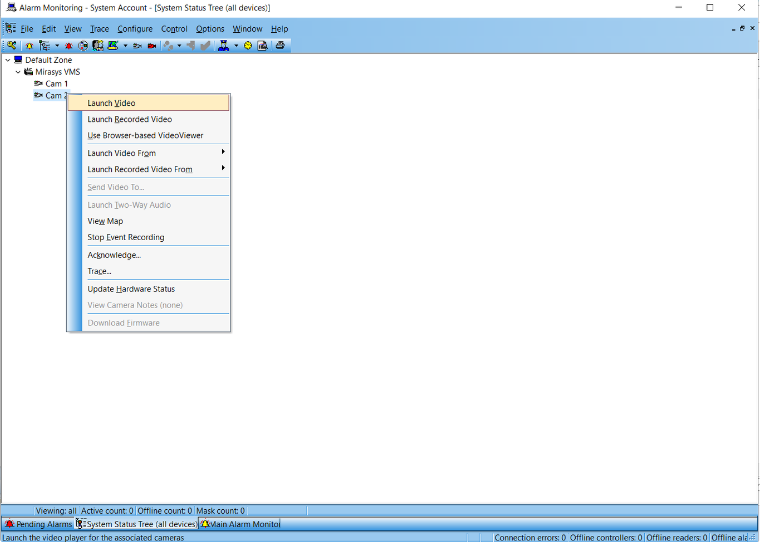The width and height of the screenshot is (760, 543).
Task: Select Cam 1 in the device tree
Action: 56,84
